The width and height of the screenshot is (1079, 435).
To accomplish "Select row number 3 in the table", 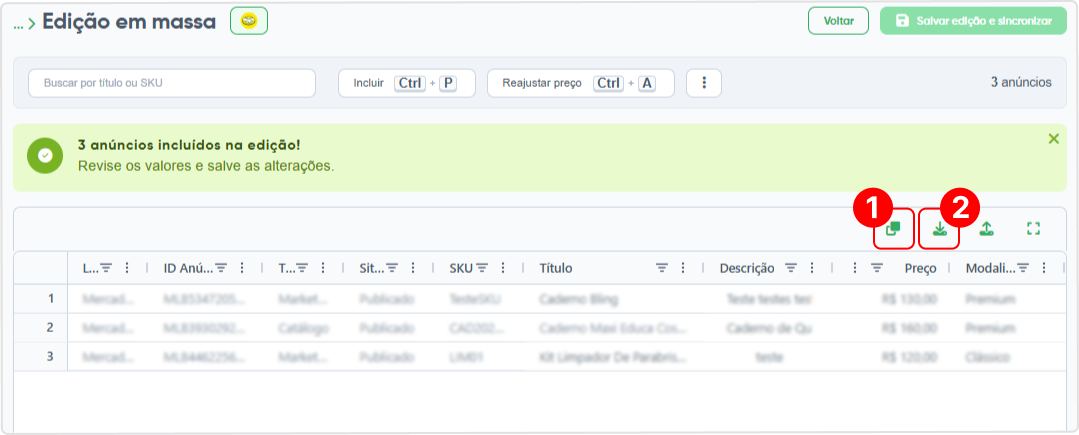I will (41, 357).
